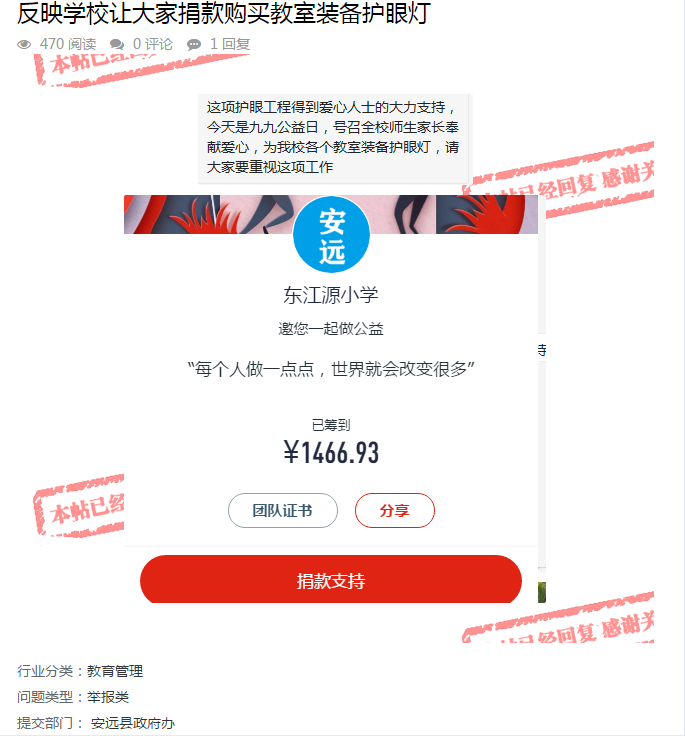Click the double-bubble comments icon beside 0 评论
685x736 pixels.
tap(117, 45)
